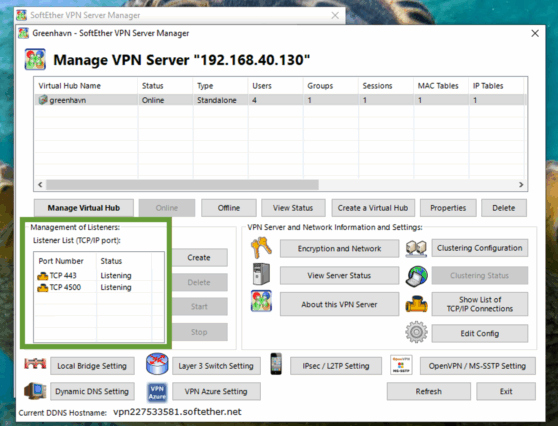558x426 pixels.
Task: Click the hub list right scroll arrow
Action: click(521, 185)
